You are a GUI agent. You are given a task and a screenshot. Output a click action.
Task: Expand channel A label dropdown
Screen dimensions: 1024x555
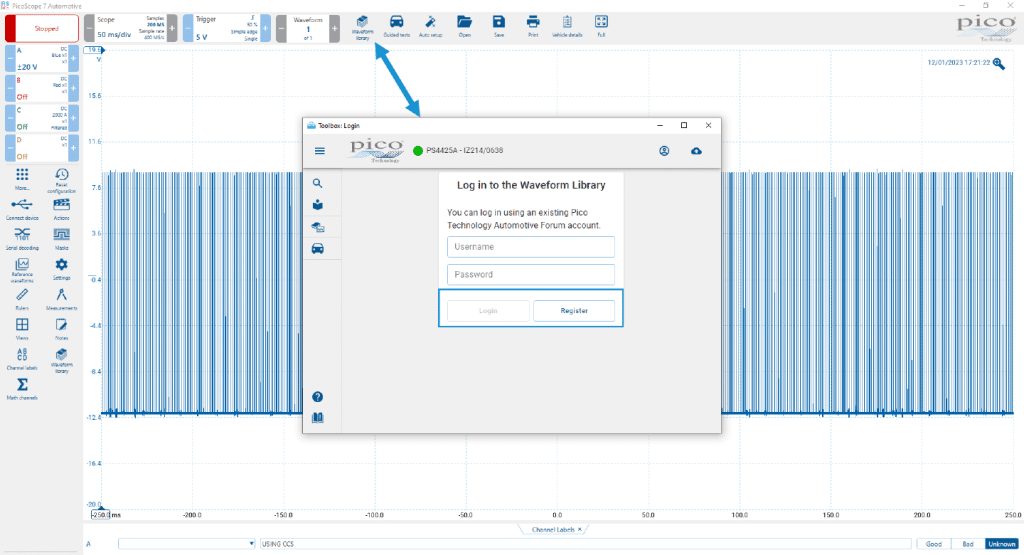251,544
